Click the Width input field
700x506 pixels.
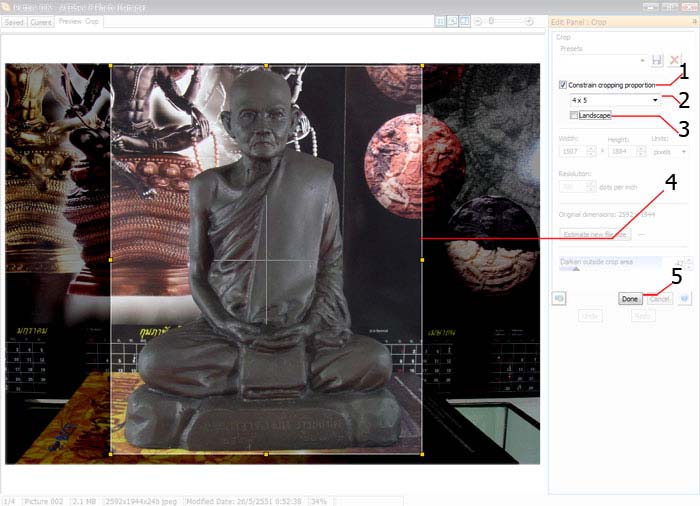(573, 151)
